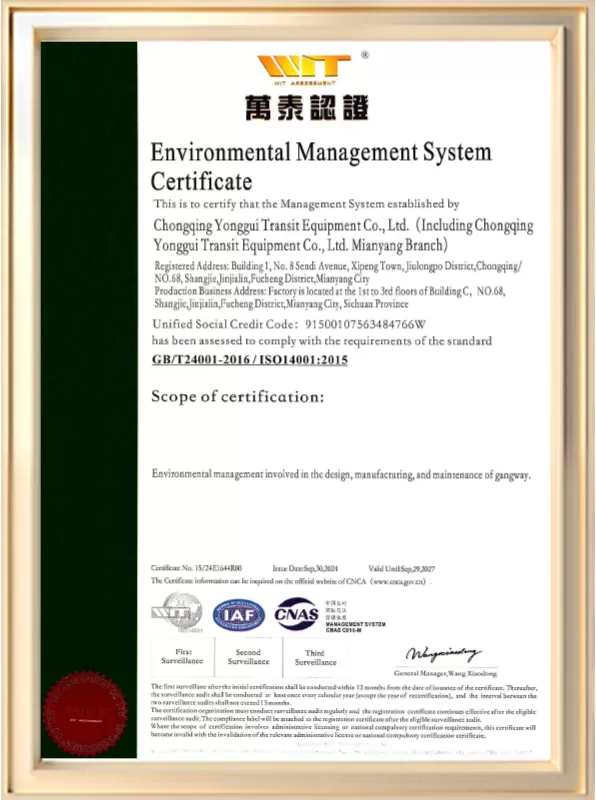Click 'MANAGEMENT SYSTEM CNAS' label beside CNAS logo

356,627
